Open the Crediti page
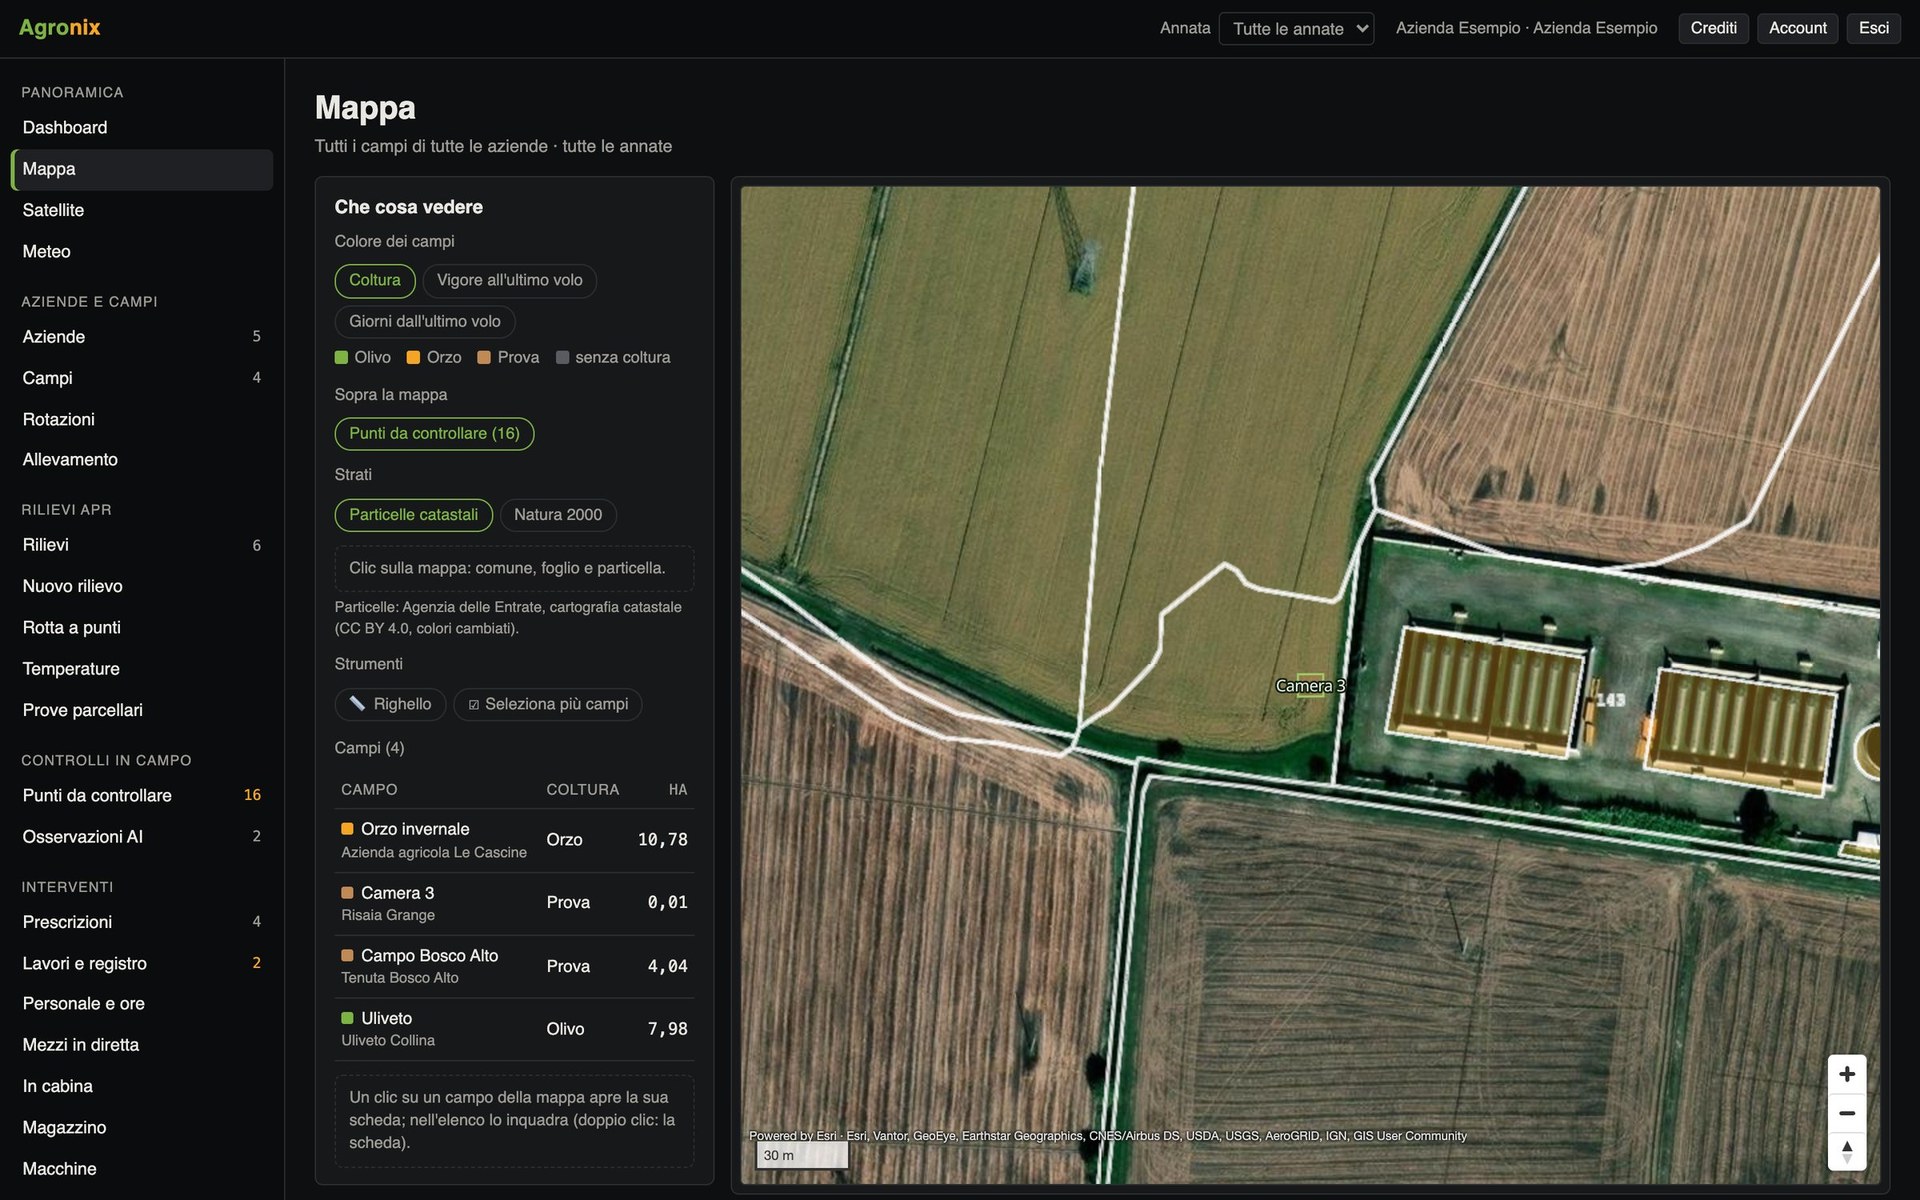1920x1200 pixels. pyautogui.click(x=1713, y=28)
